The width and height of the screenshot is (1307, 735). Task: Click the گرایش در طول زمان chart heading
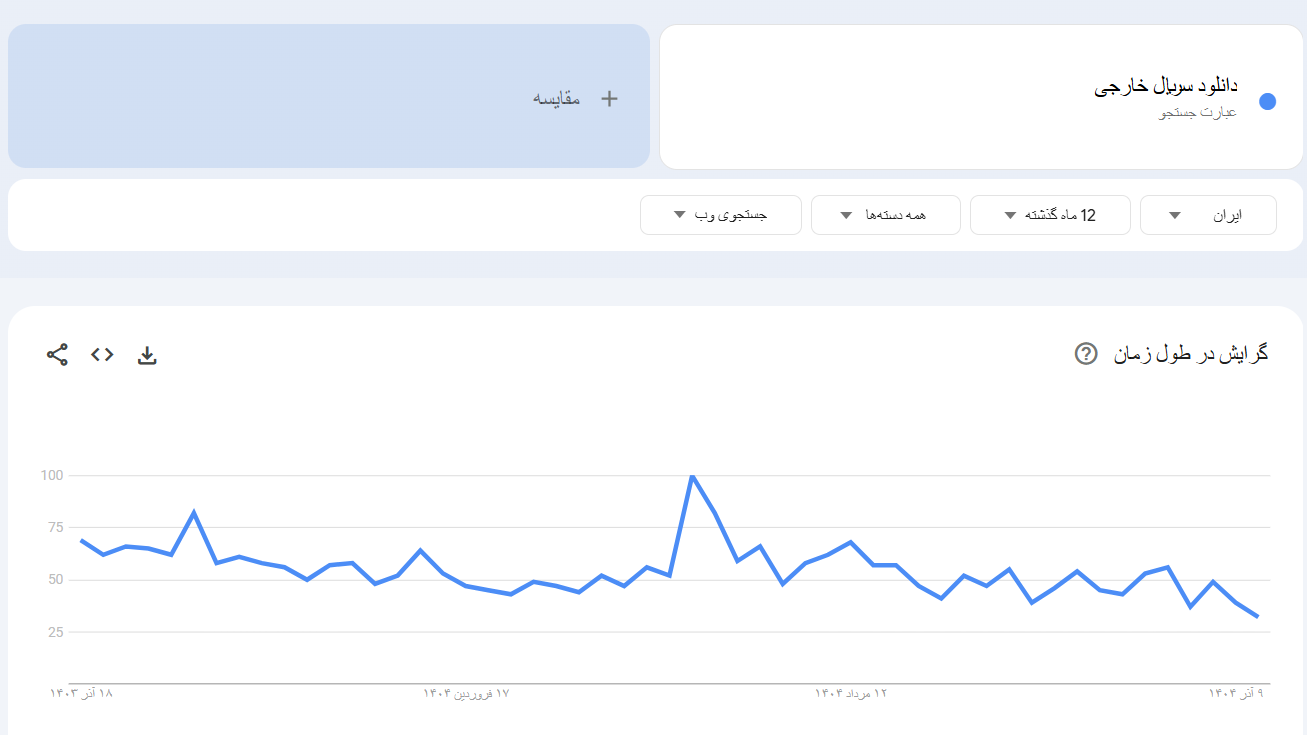pyautogui.click(x=1191, y=354)
